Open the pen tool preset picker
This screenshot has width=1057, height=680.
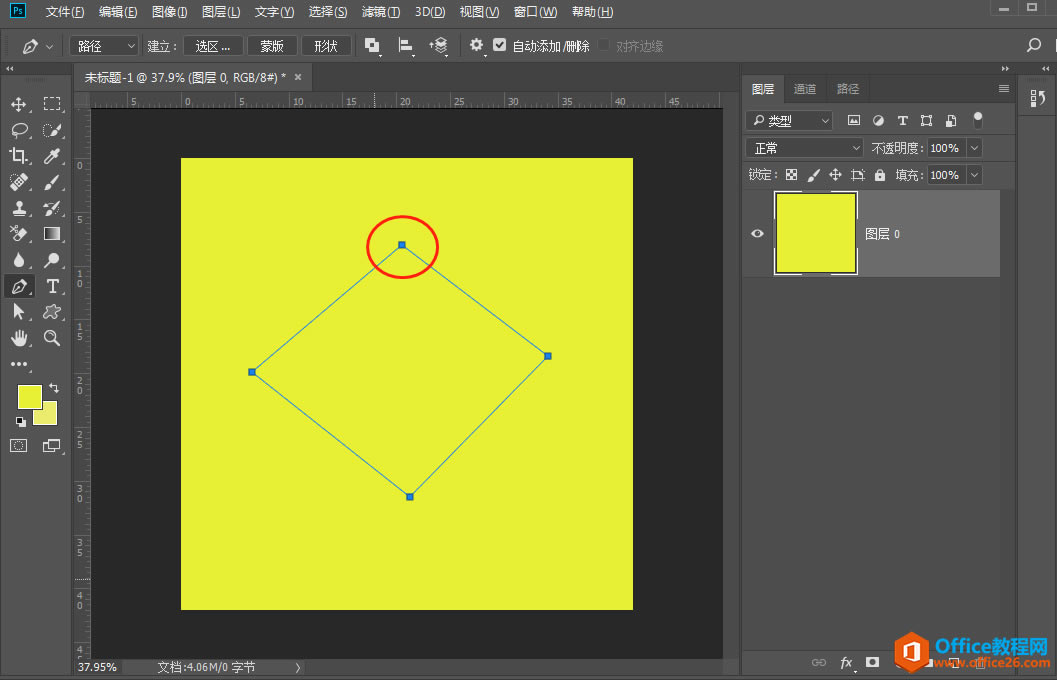37,47
